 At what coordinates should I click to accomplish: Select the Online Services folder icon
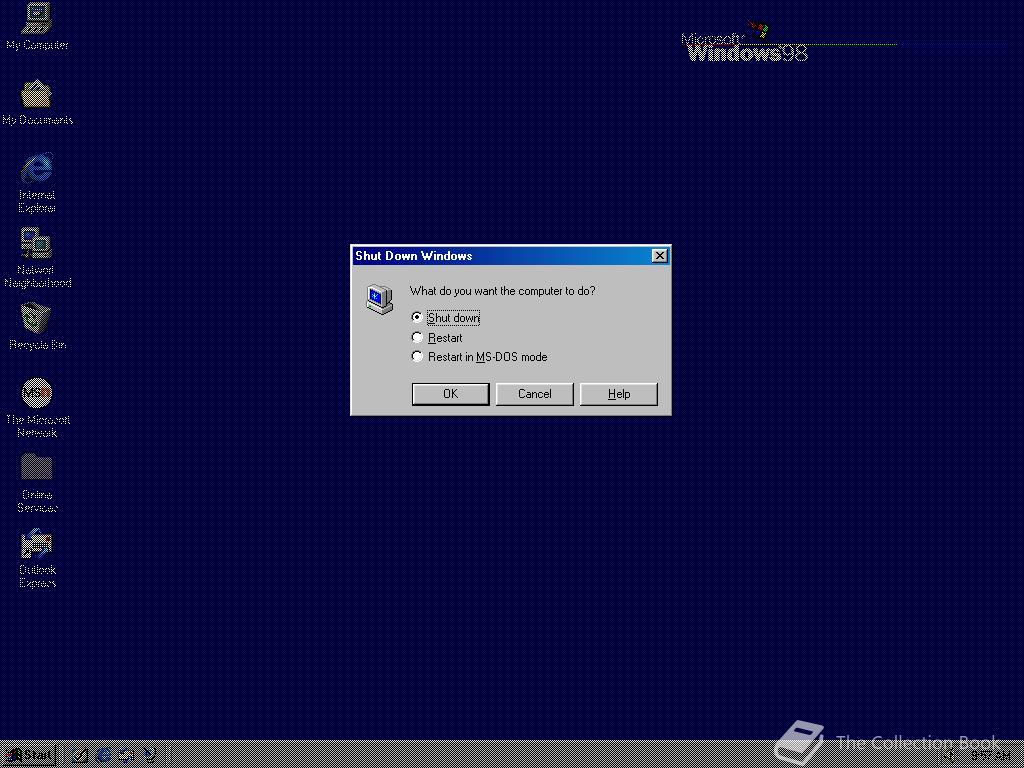(x=37, y=483)
